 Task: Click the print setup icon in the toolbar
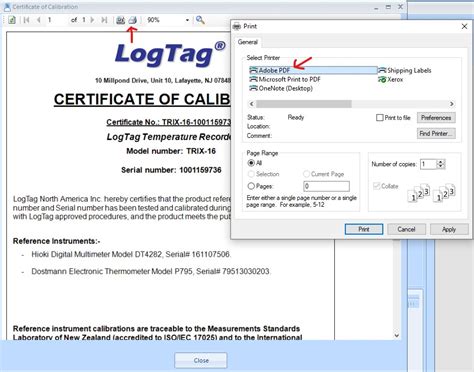[x=120, y=20]
